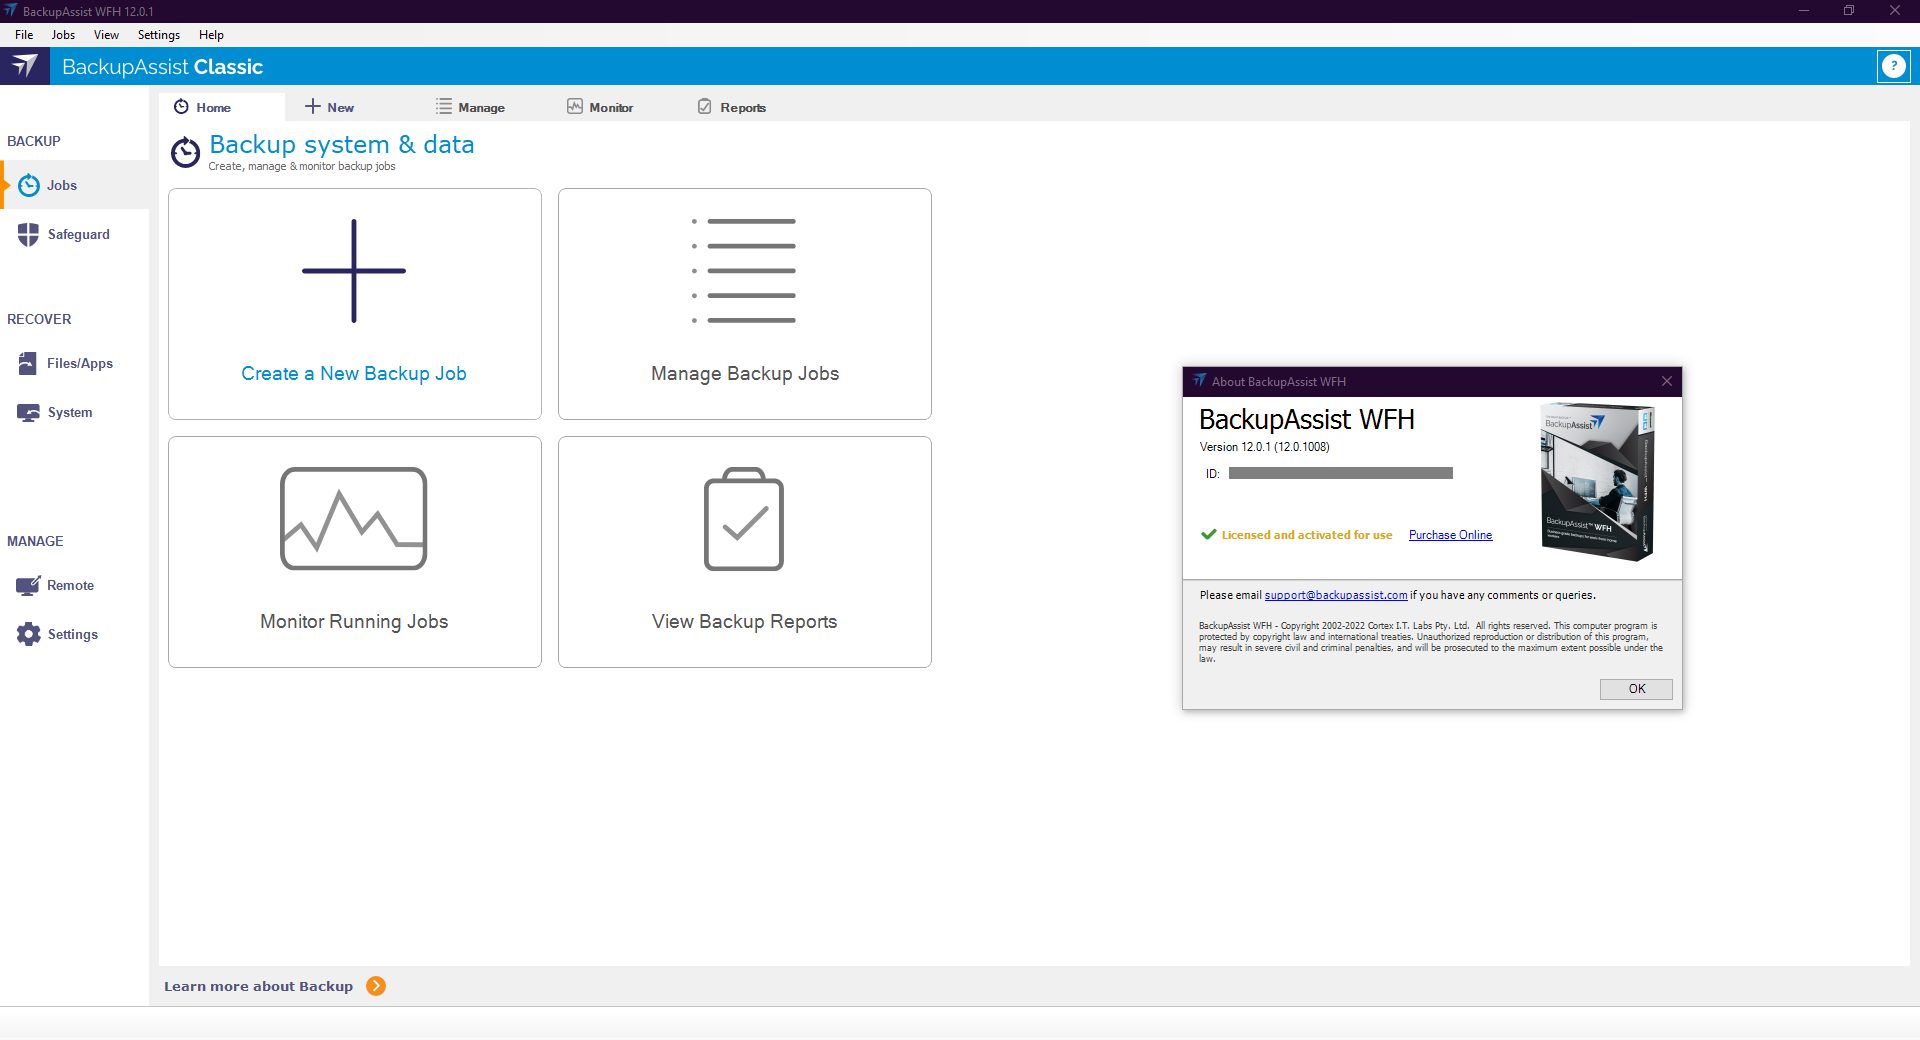The image size is (1920, 1040).
Task: Open the Purchase Online link
Action: tap(1450, 535)
